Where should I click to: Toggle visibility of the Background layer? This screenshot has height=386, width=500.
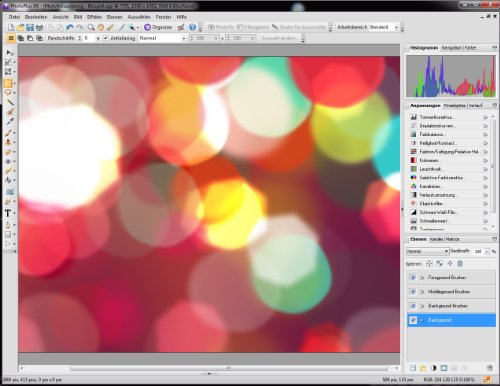[413, 320]
